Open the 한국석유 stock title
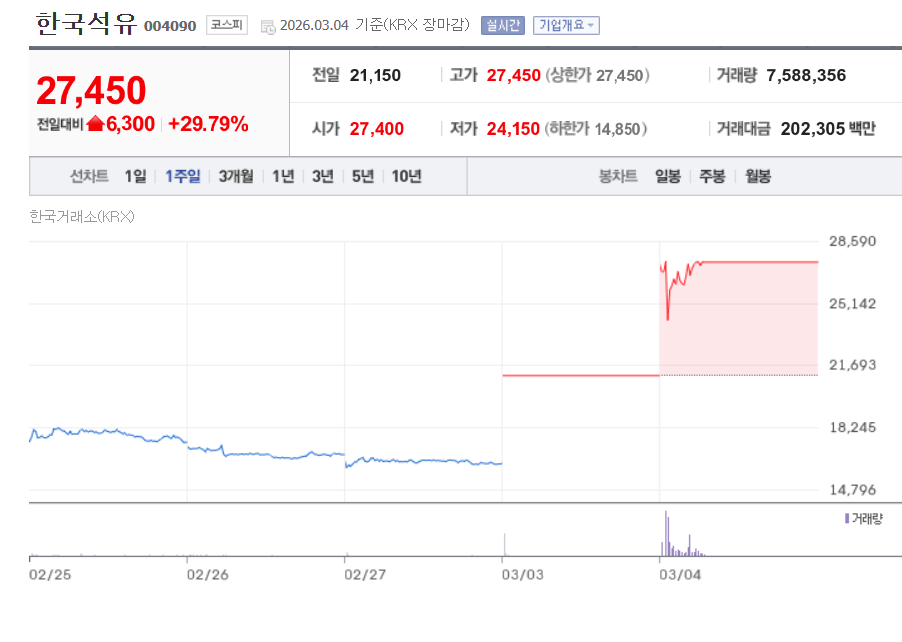Image resolution: width=902 pixels, height=642 pixels. point(85,24)
